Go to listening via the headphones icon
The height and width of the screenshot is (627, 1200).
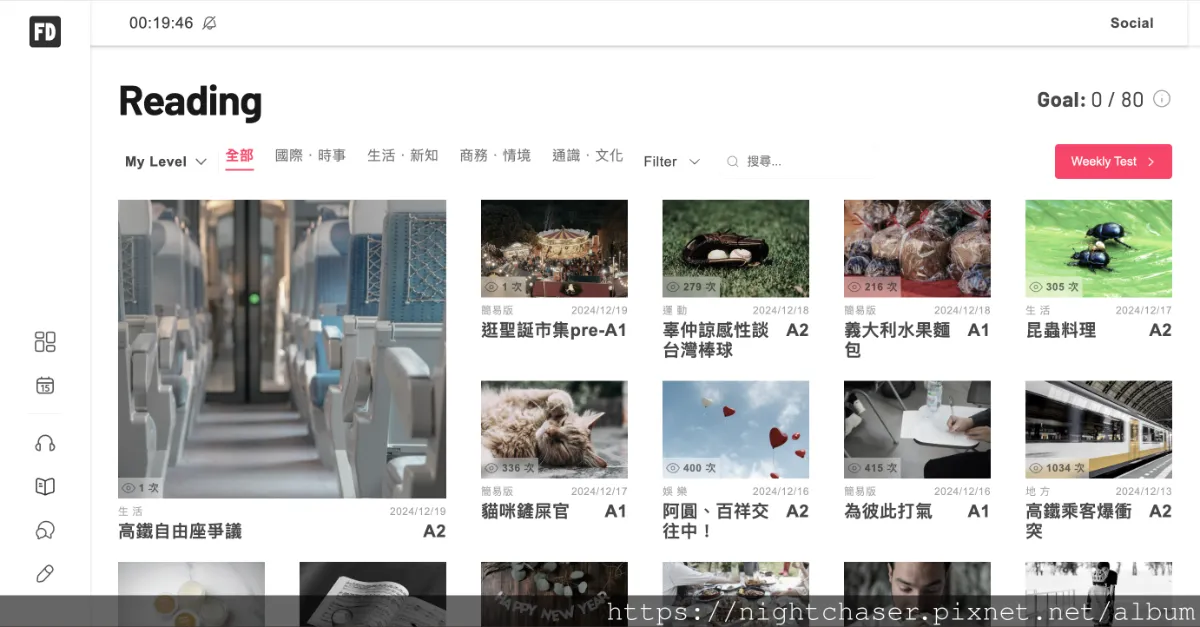(45, 443)
